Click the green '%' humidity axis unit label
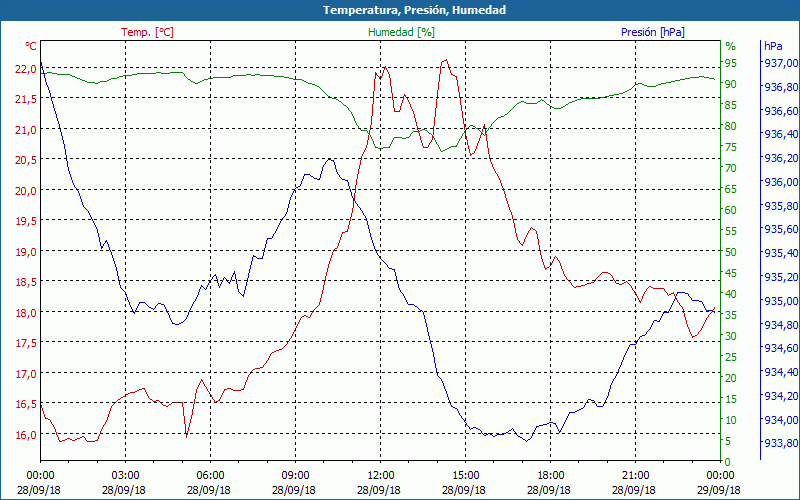Image resolution: width=800 pixels, height=500 pixels. pos(731,46)
